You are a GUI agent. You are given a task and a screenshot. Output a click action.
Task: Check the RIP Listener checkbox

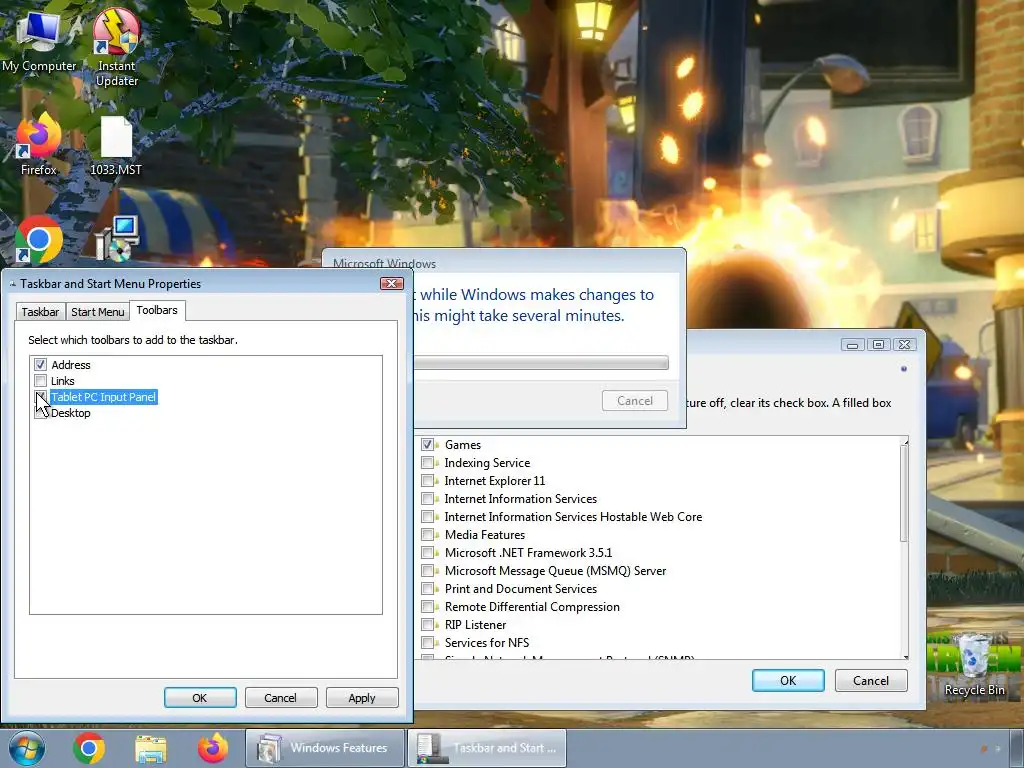pos(428,625)
